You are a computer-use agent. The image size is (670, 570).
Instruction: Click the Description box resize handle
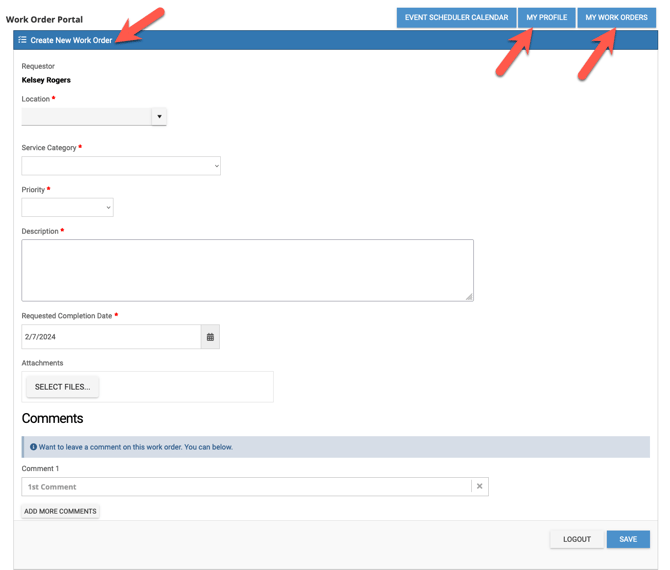pyautogui.click(x=469, y=296)
